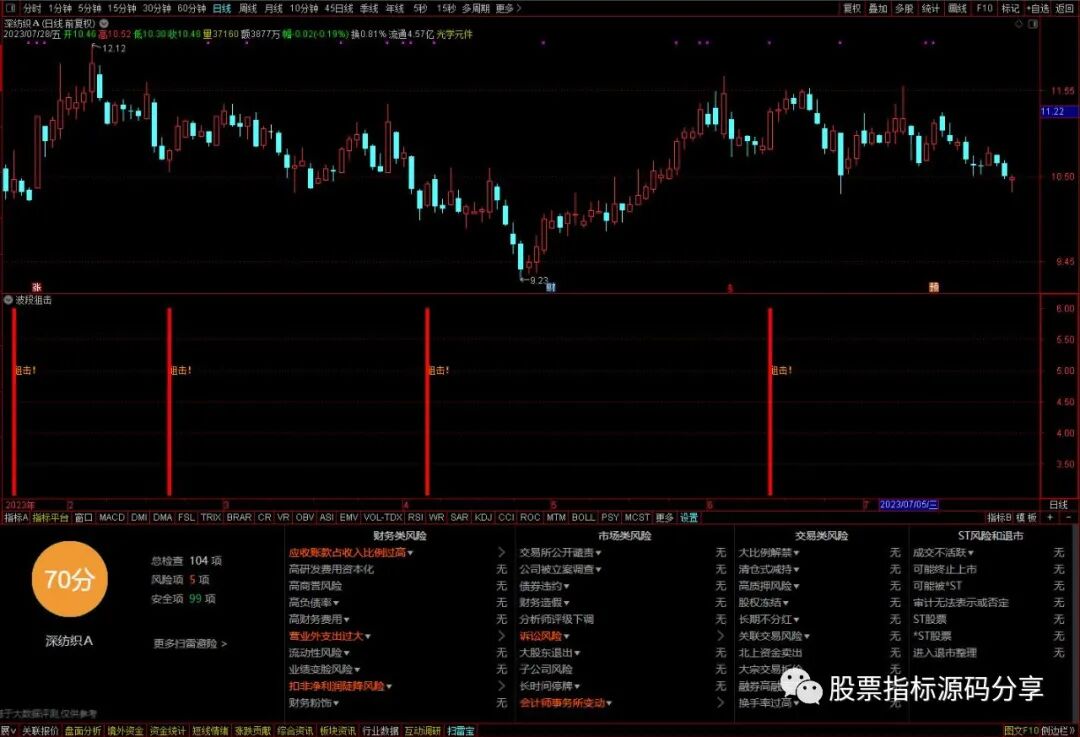
Task: Select the 窗口 indicator window button
Action: [83, 517]
